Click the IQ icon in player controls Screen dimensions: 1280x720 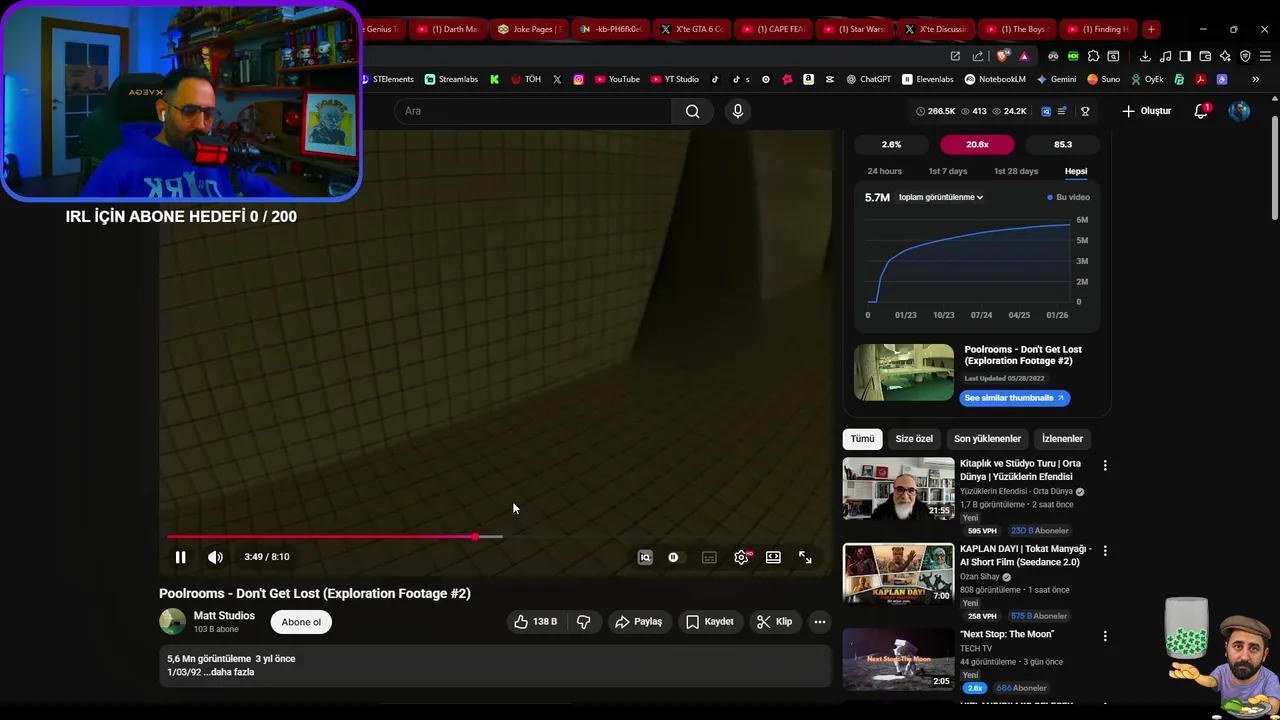tap(645, 557)
